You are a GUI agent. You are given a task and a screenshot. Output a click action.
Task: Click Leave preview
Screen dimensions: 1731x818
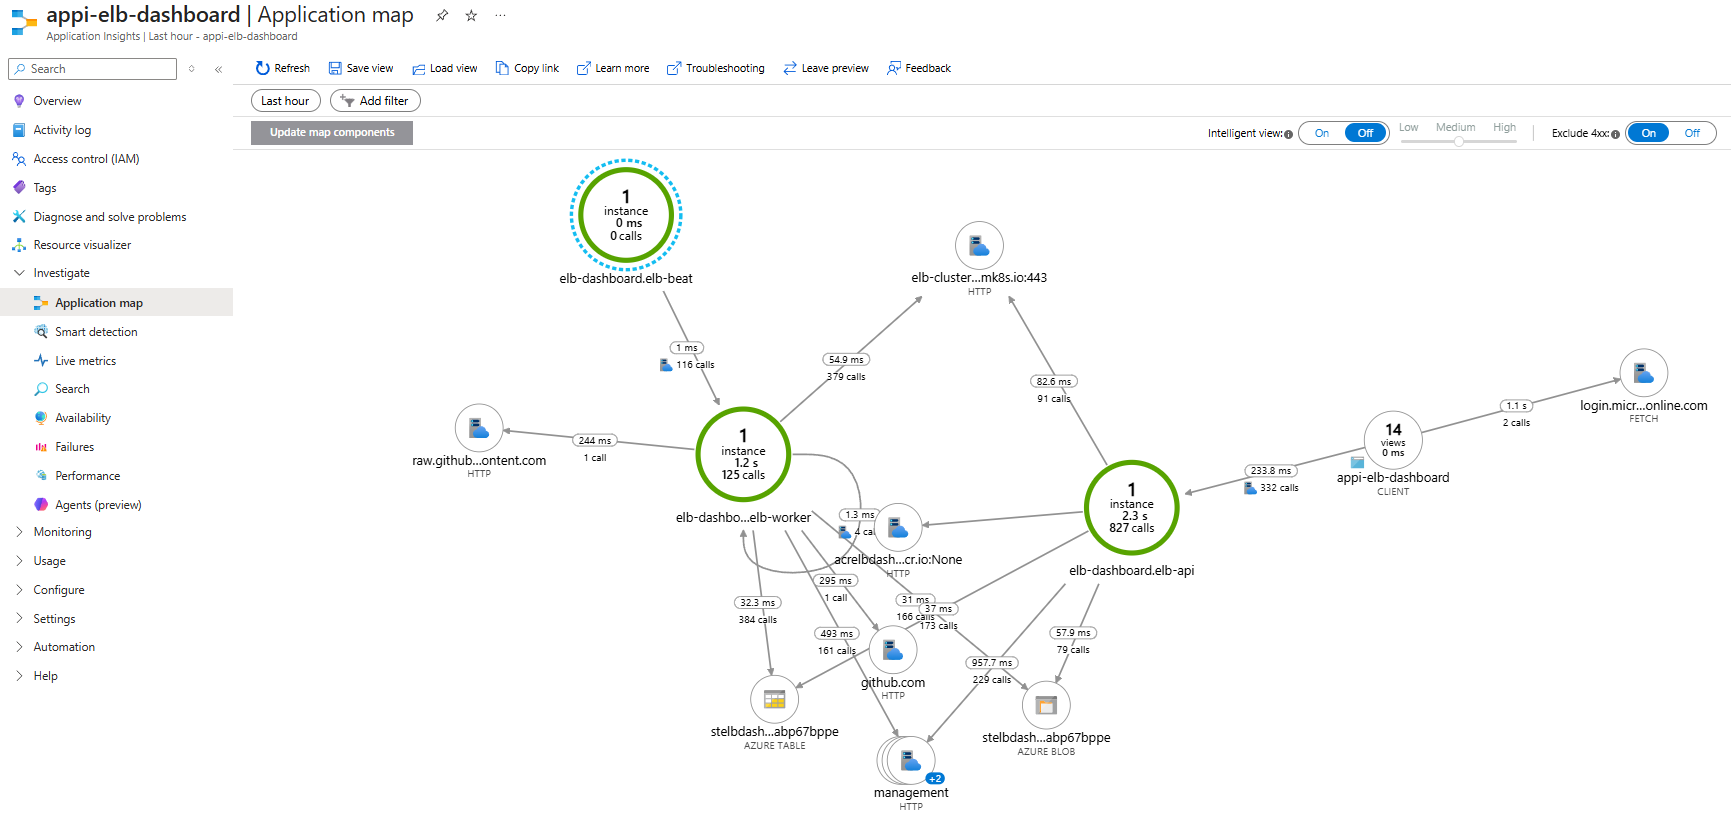click(826, 69)
